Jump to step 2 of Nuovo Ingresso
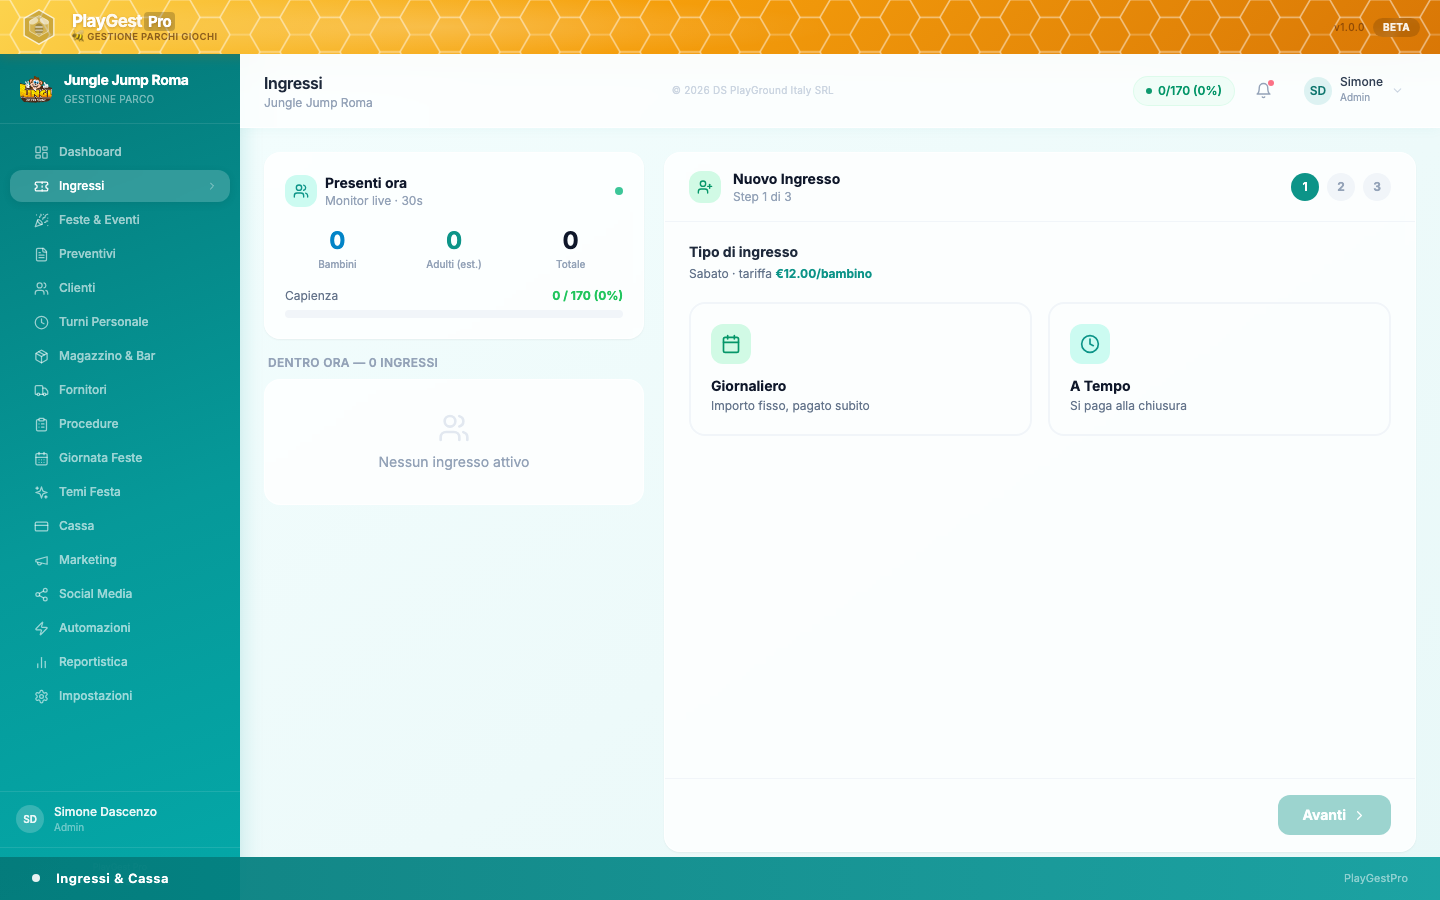The width and height of the screenshot is (1440, 900). coord(1341,187)
